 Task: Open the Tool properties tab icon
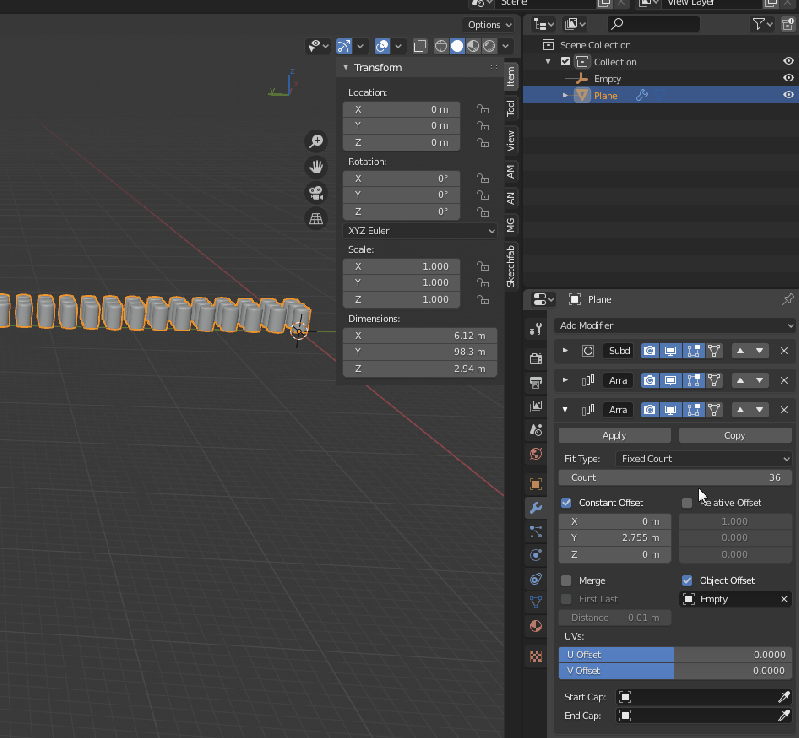536,330
